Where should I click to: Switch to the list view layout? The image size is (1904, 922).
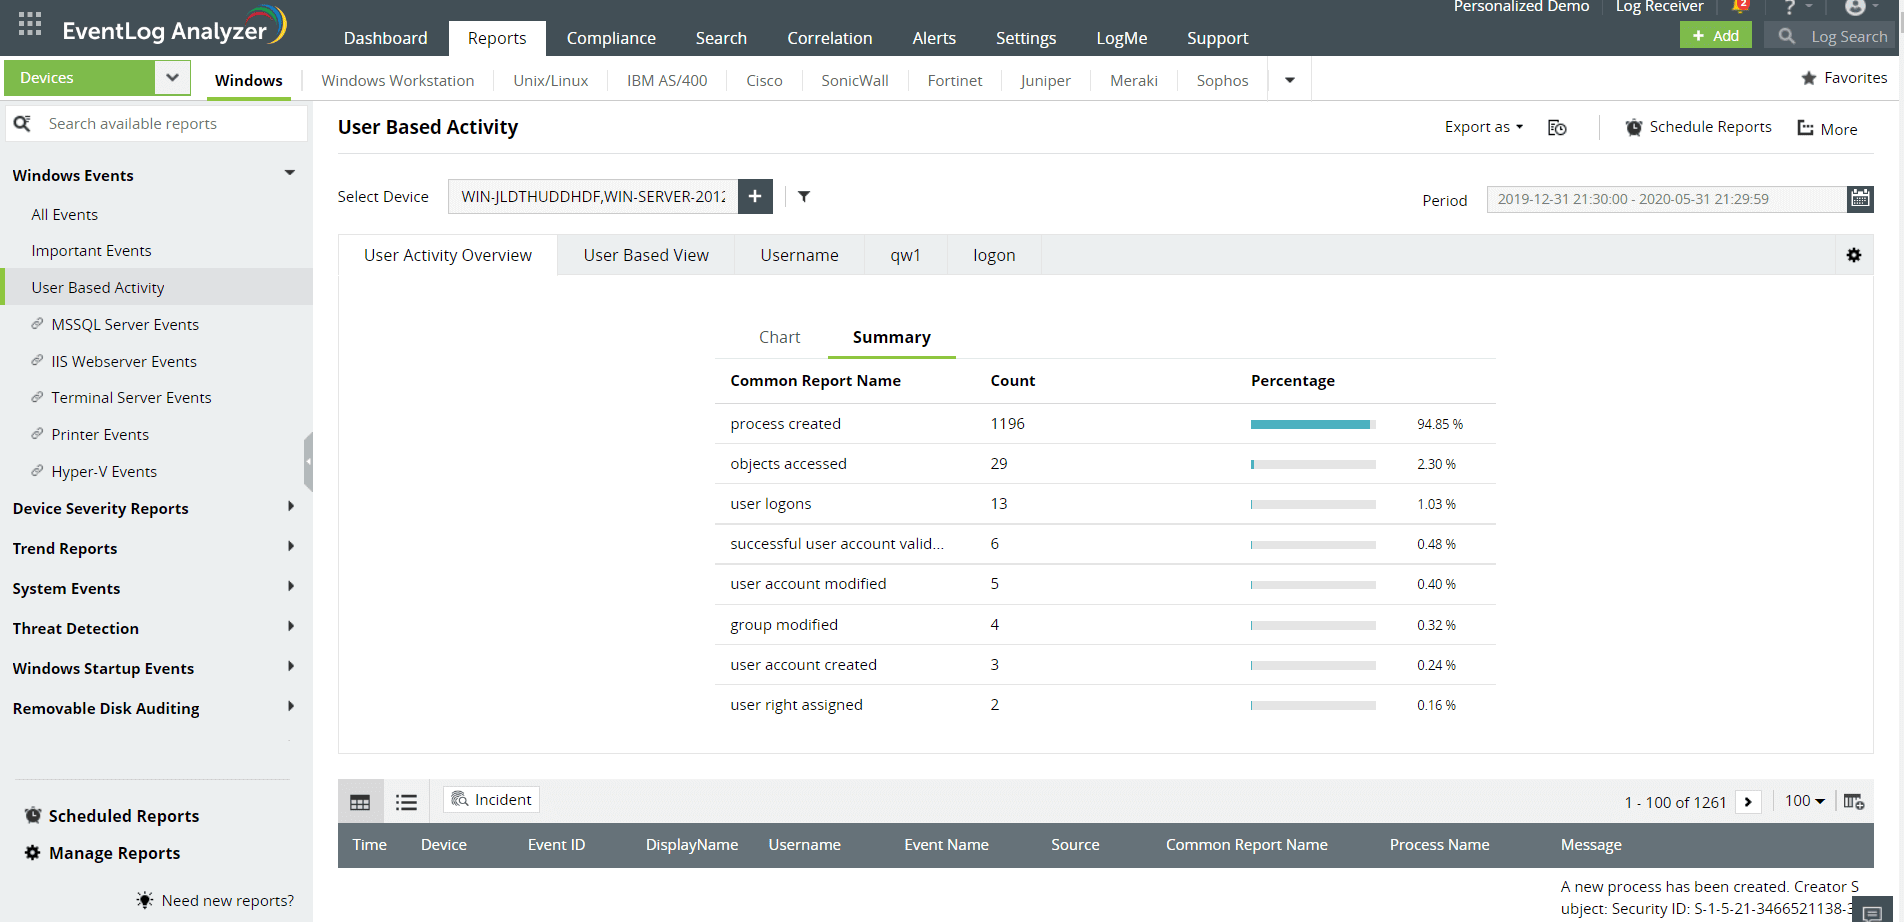click(406, 802)
